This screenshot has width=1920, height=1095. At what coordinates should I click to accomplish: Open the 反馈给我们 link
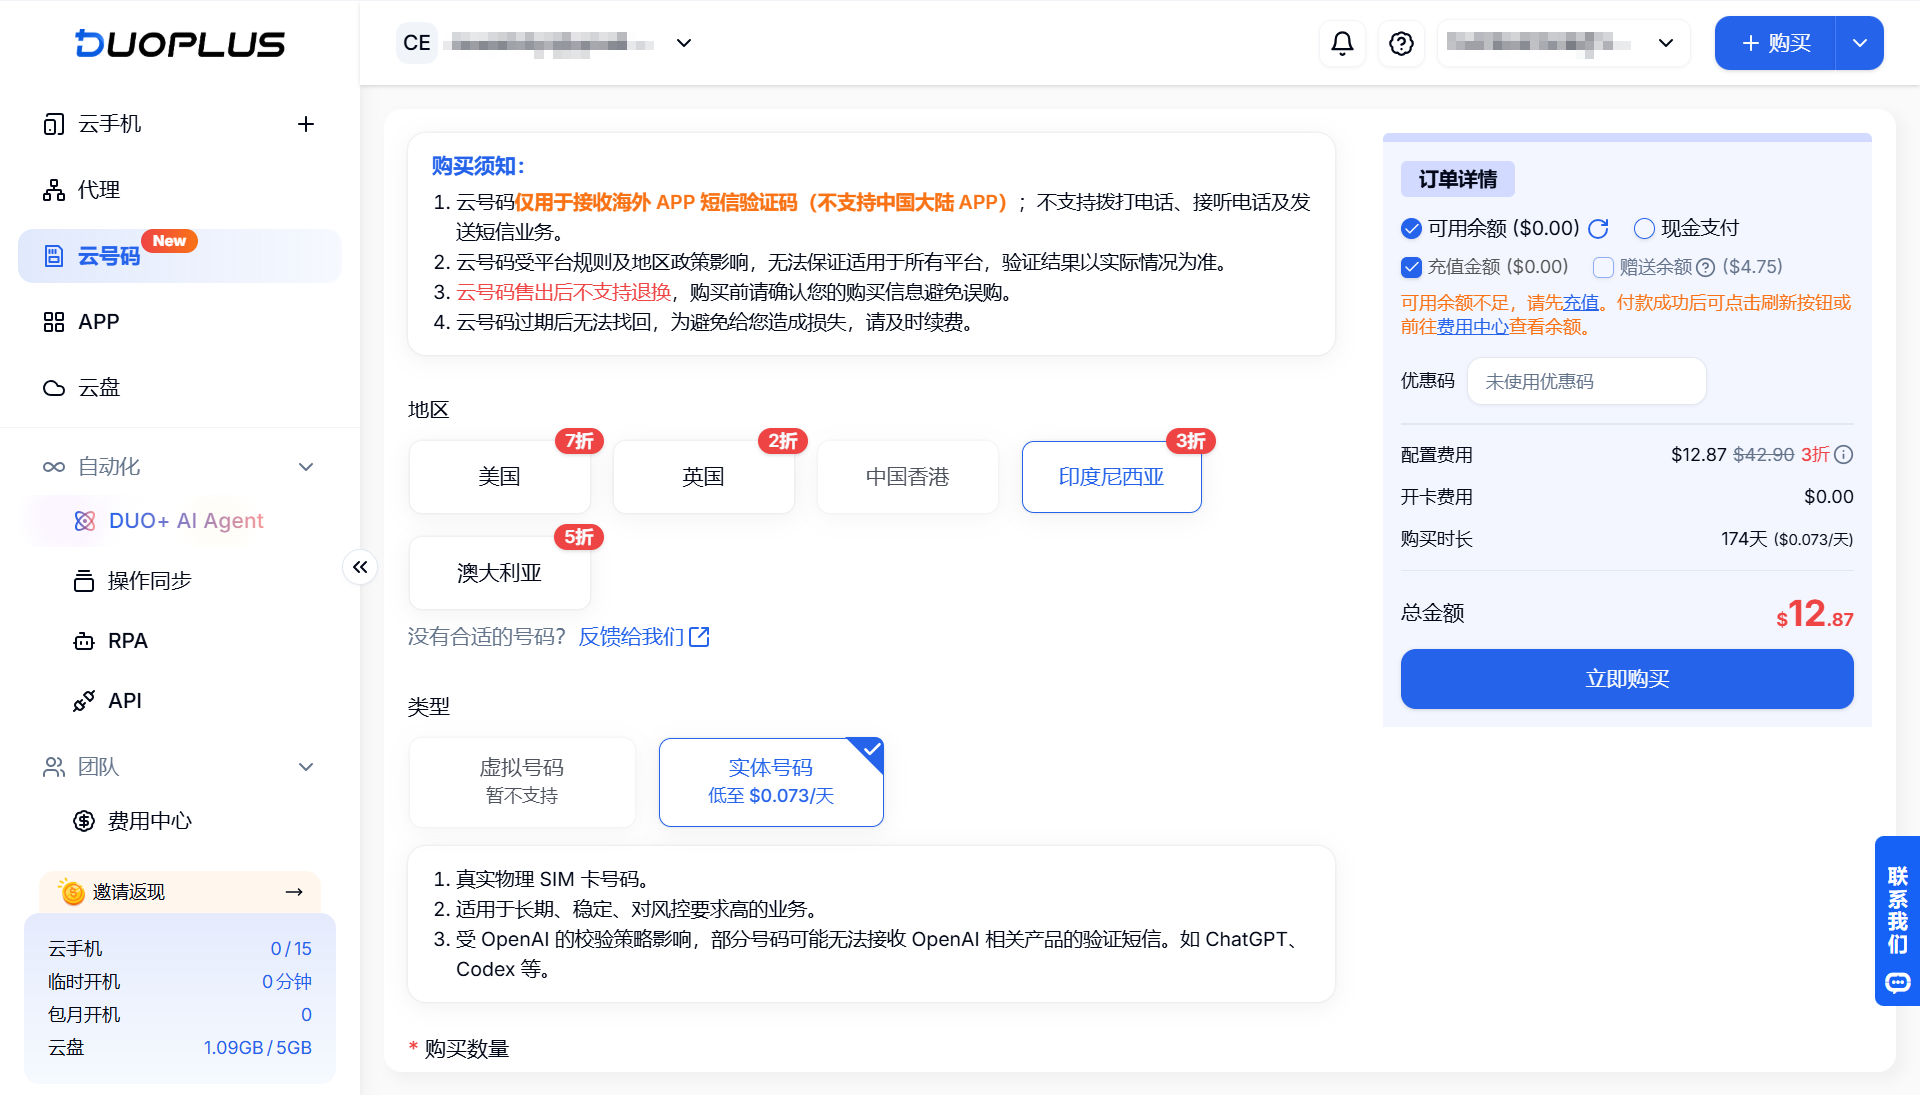point(631,637)
